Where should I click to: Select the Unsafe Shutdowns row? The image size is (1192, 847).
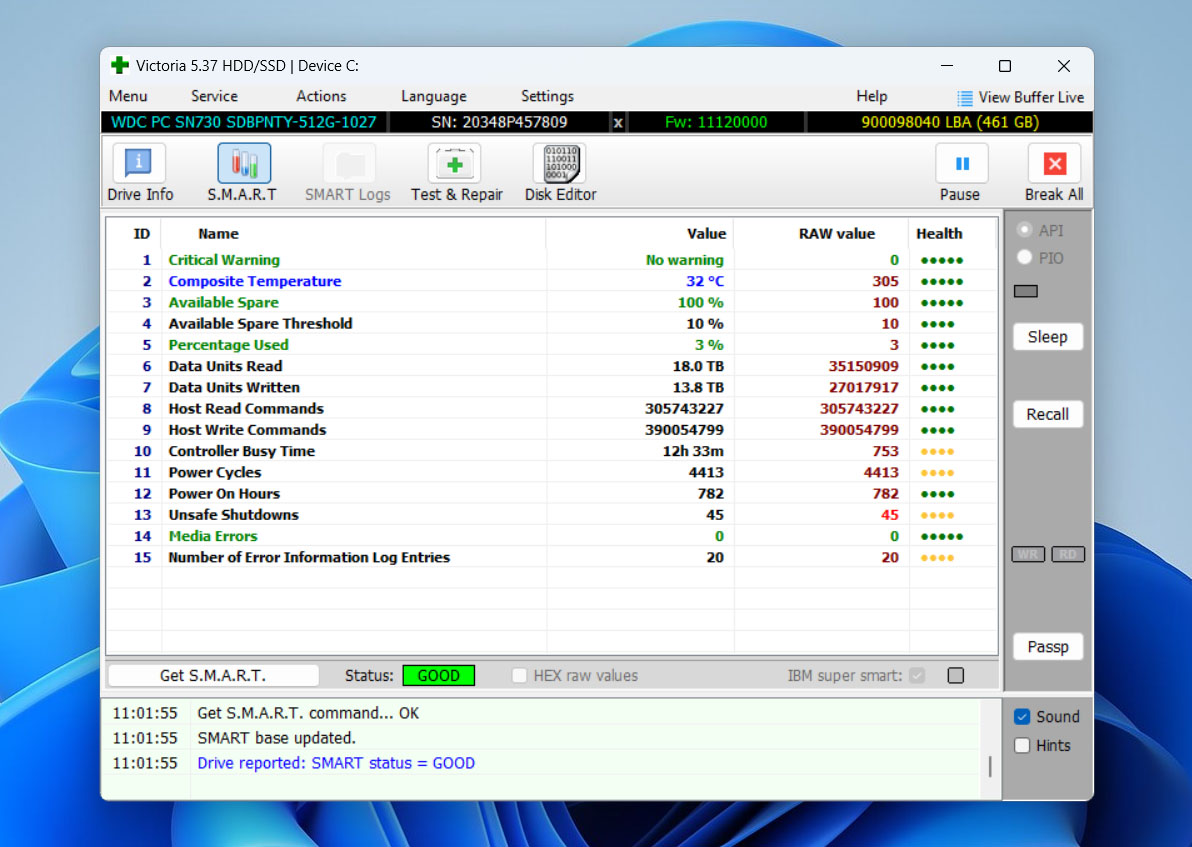tap(552, 515)
